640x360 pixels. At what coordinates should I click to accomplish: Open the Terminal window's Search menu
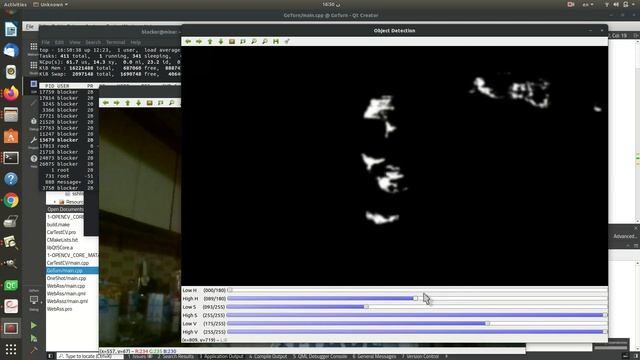(x=93, y=42)
